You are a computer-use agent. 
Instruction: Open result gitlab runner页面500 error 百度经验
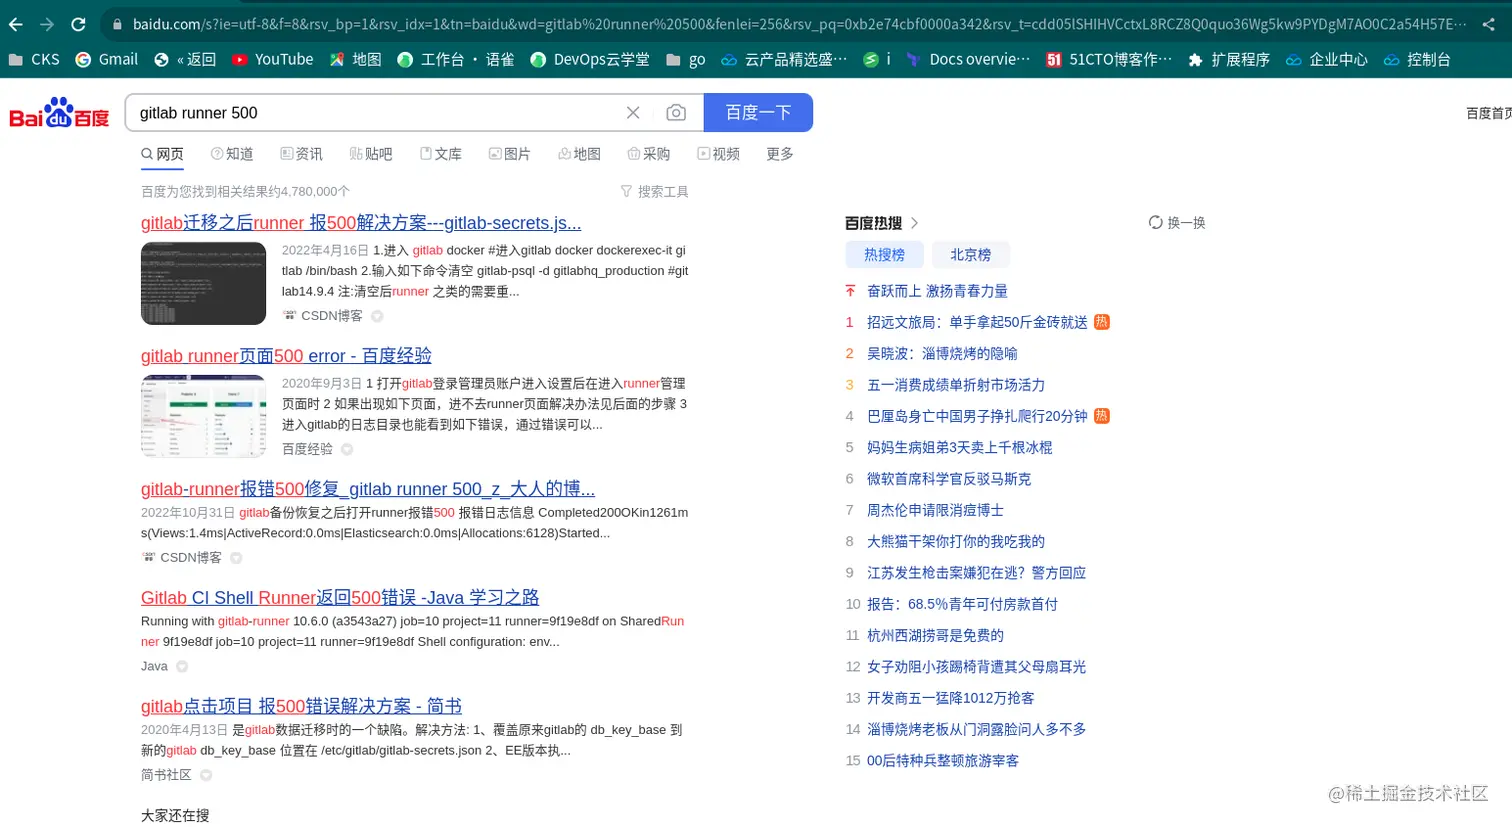(286, 356)
